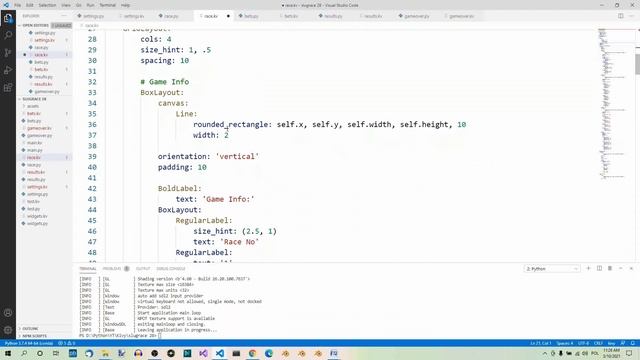This screenshot has width=640, height=360.
Task: Open the Source Control view icon
Action: (8, 53)
